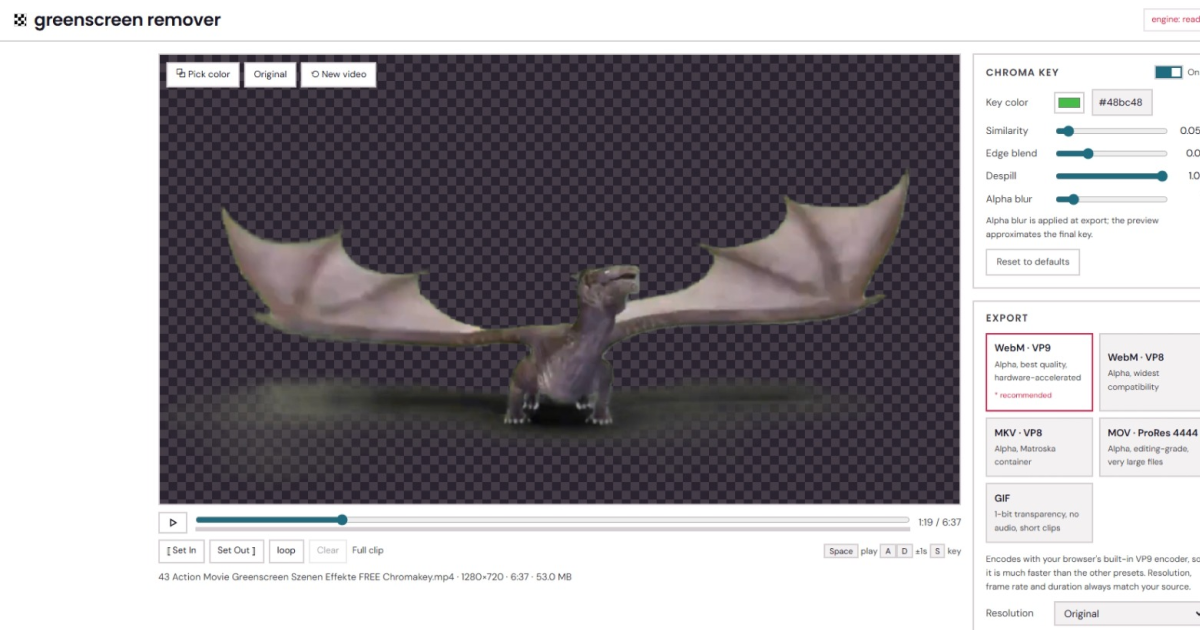
Task: Click the A key hint
Action: coord(887,551)
